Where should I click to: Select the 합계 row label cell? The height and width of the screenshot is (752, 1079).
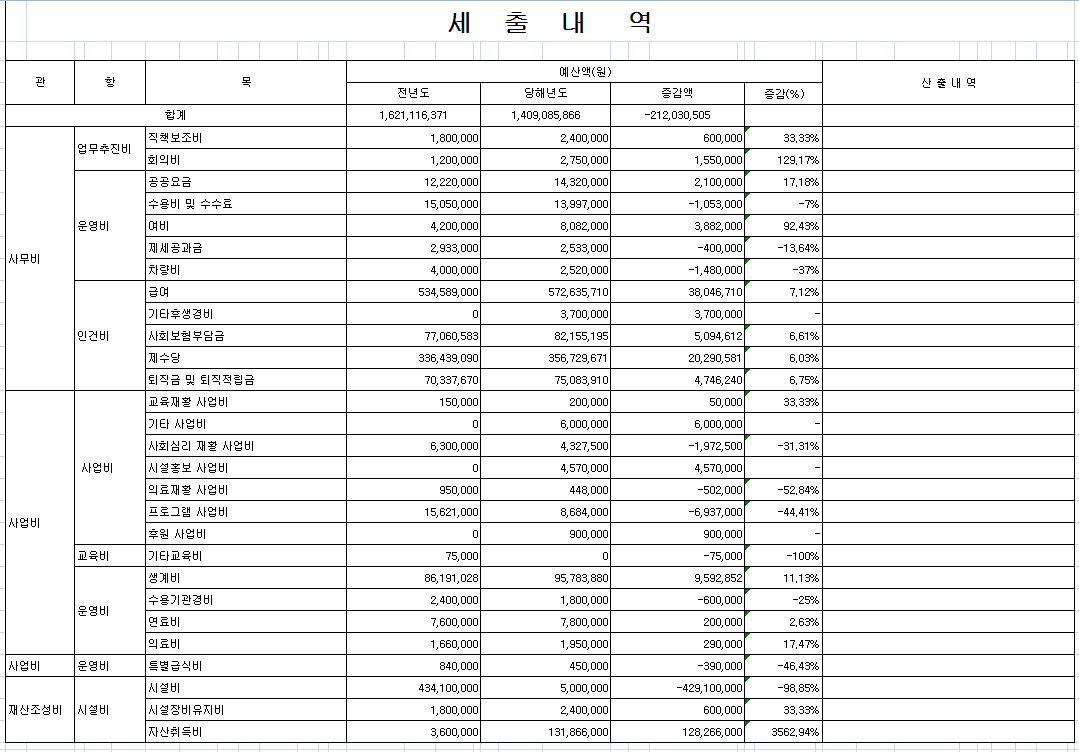pyautogui.click(x=176, y=115)
